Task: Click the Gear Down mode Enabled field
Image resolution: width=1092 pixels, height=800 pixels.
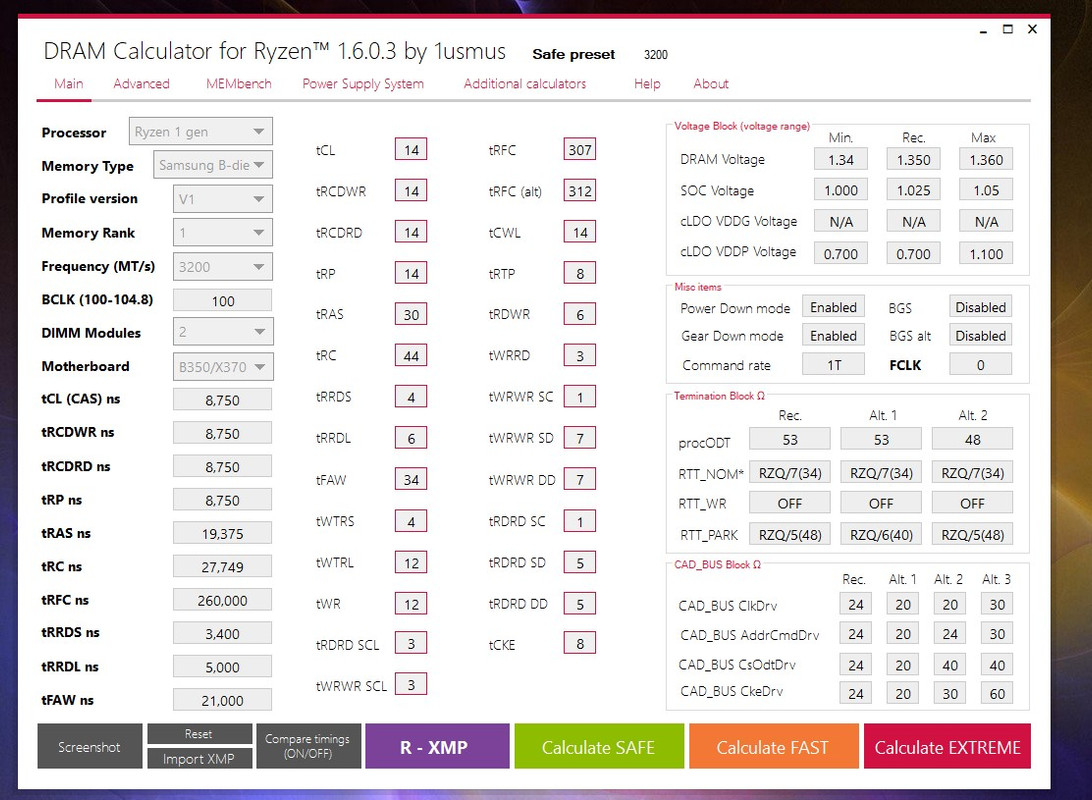Action: pos(833,336)
